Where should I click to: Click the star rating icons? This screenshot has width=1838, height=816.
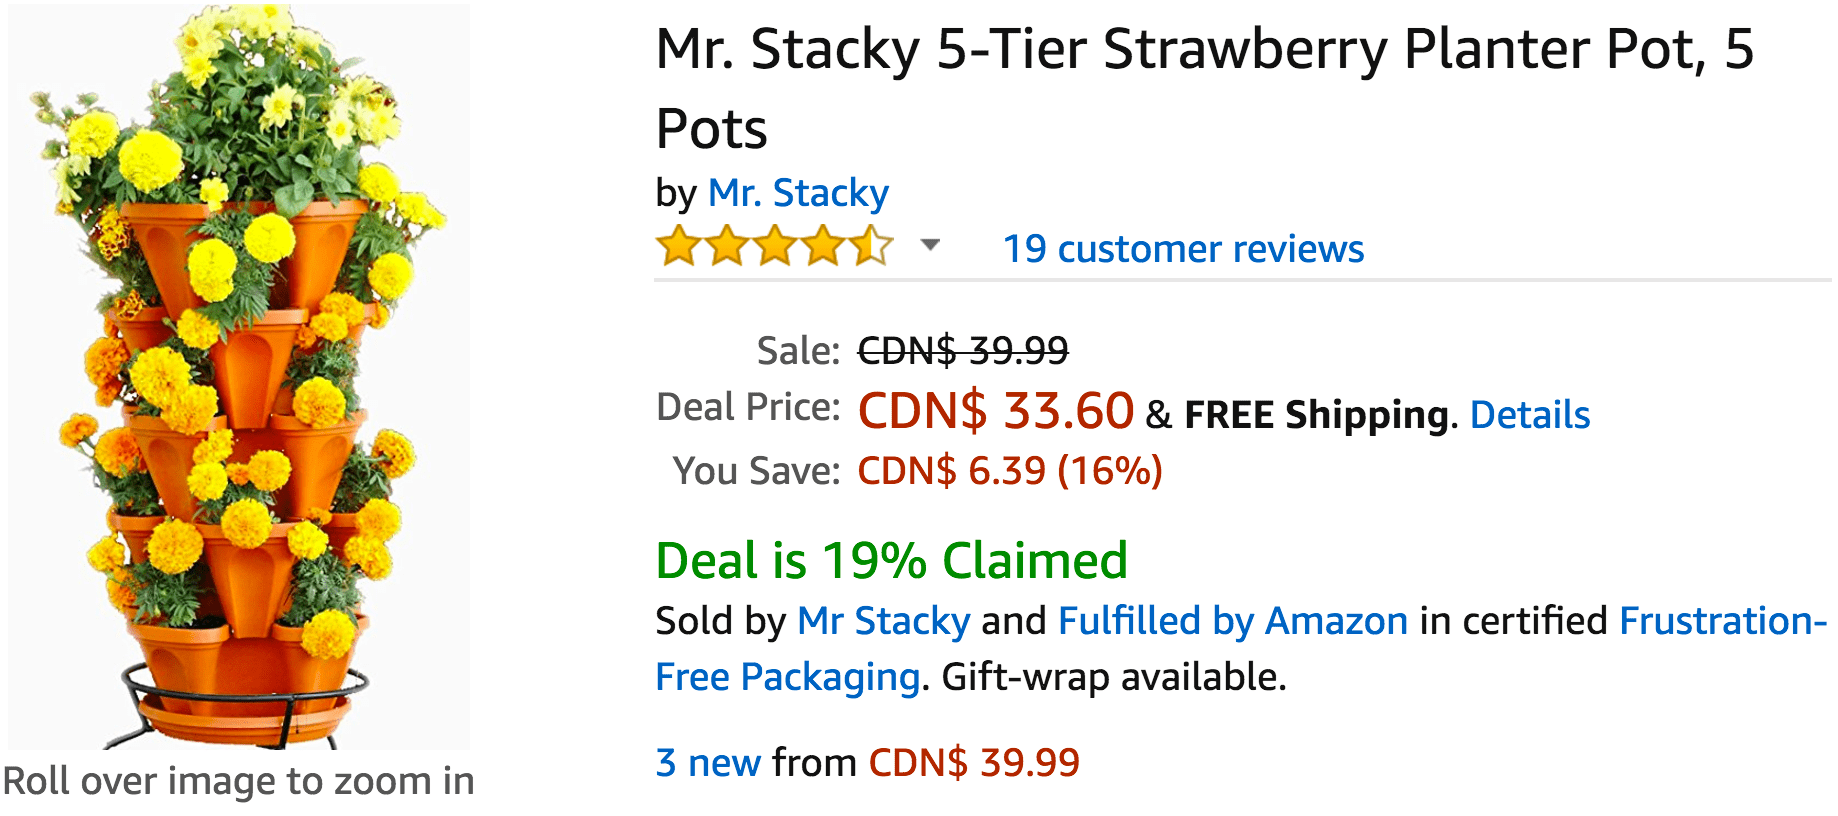pyautogui.click(x=774, y=246)
